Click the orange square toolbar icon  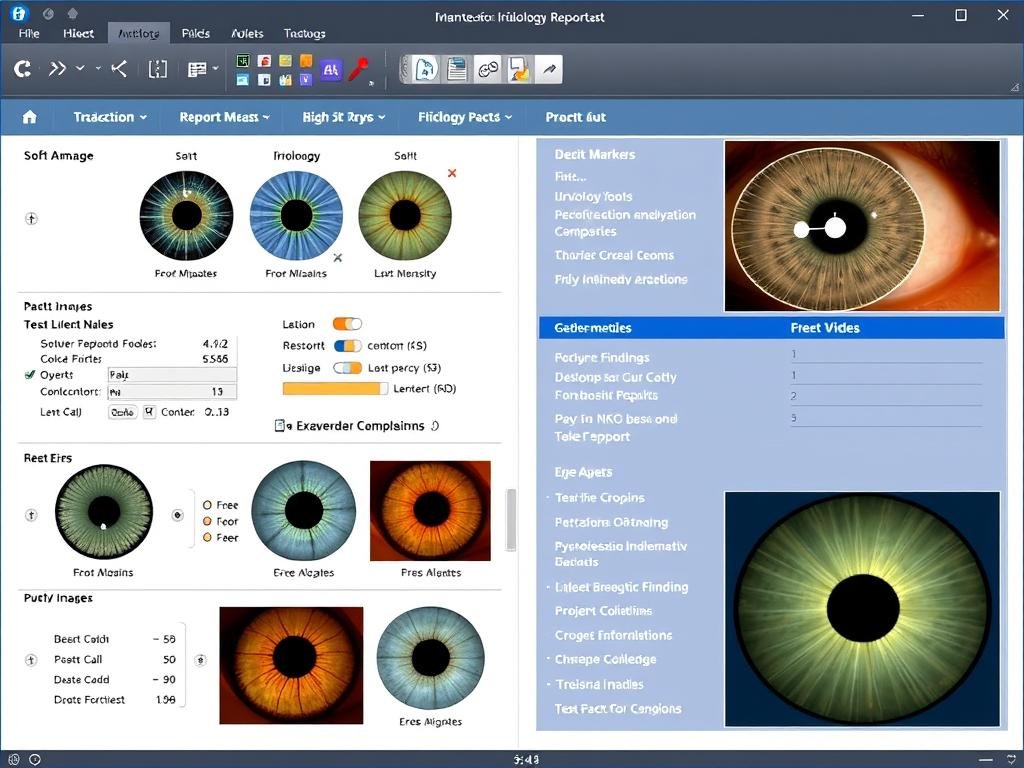tap(306, 61)
